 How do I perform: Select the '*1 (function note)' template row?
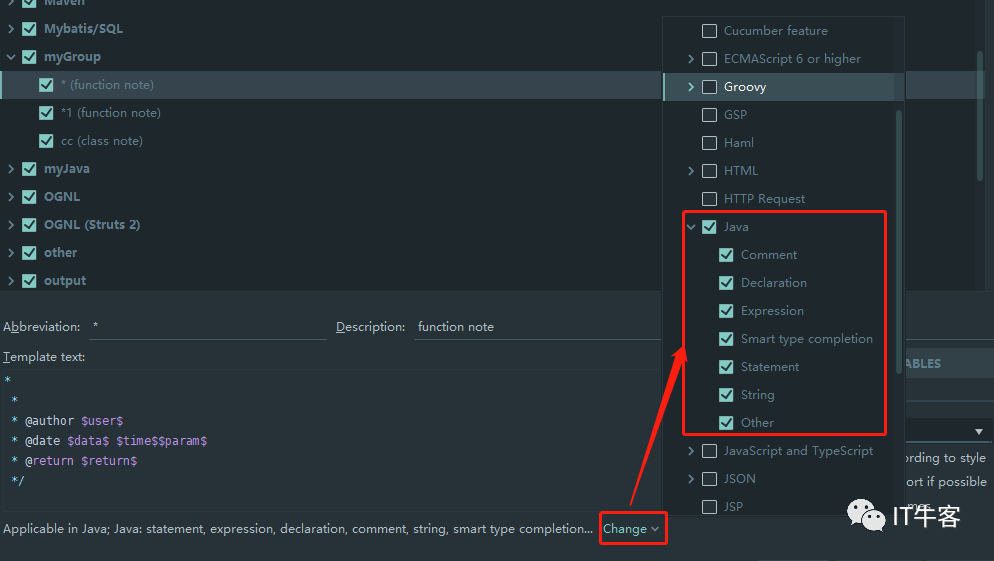pyautogui.click(x=330, y=113)
